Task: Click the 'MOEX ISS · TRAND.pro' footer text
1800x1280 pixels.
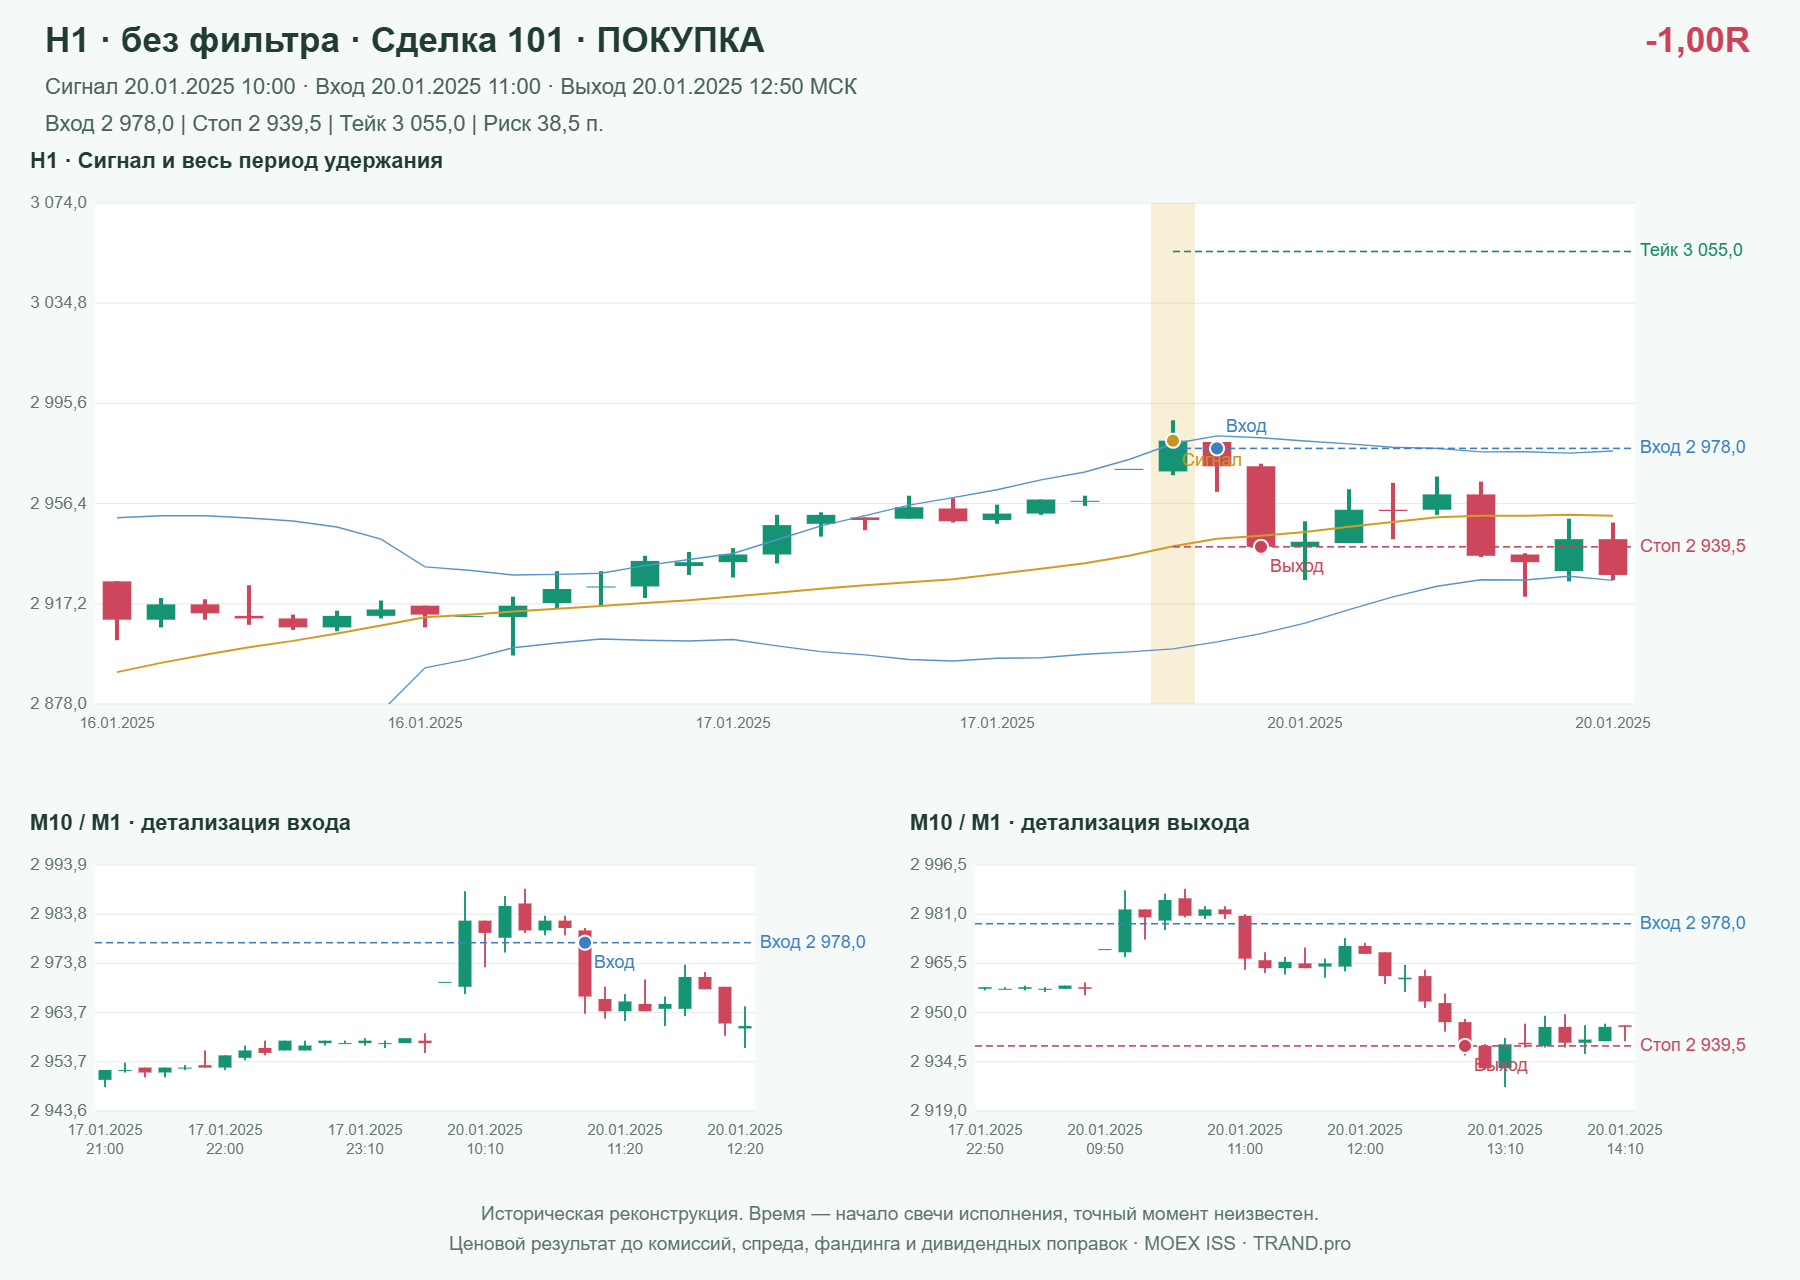Action: click(1247, 1244)
